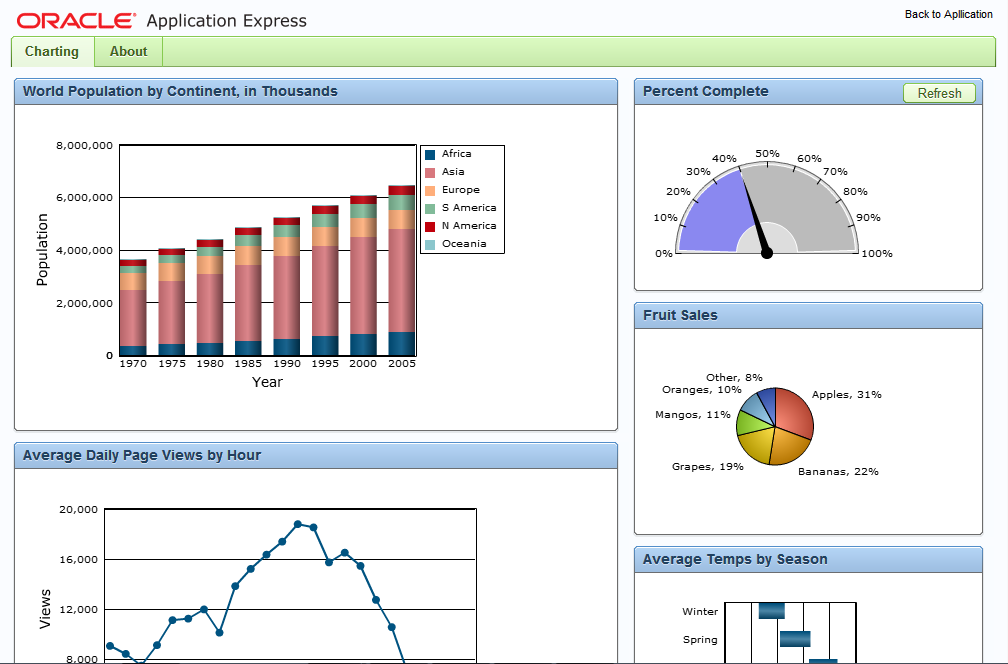Click the 'Other, 8%' pie label

point(734,377)
